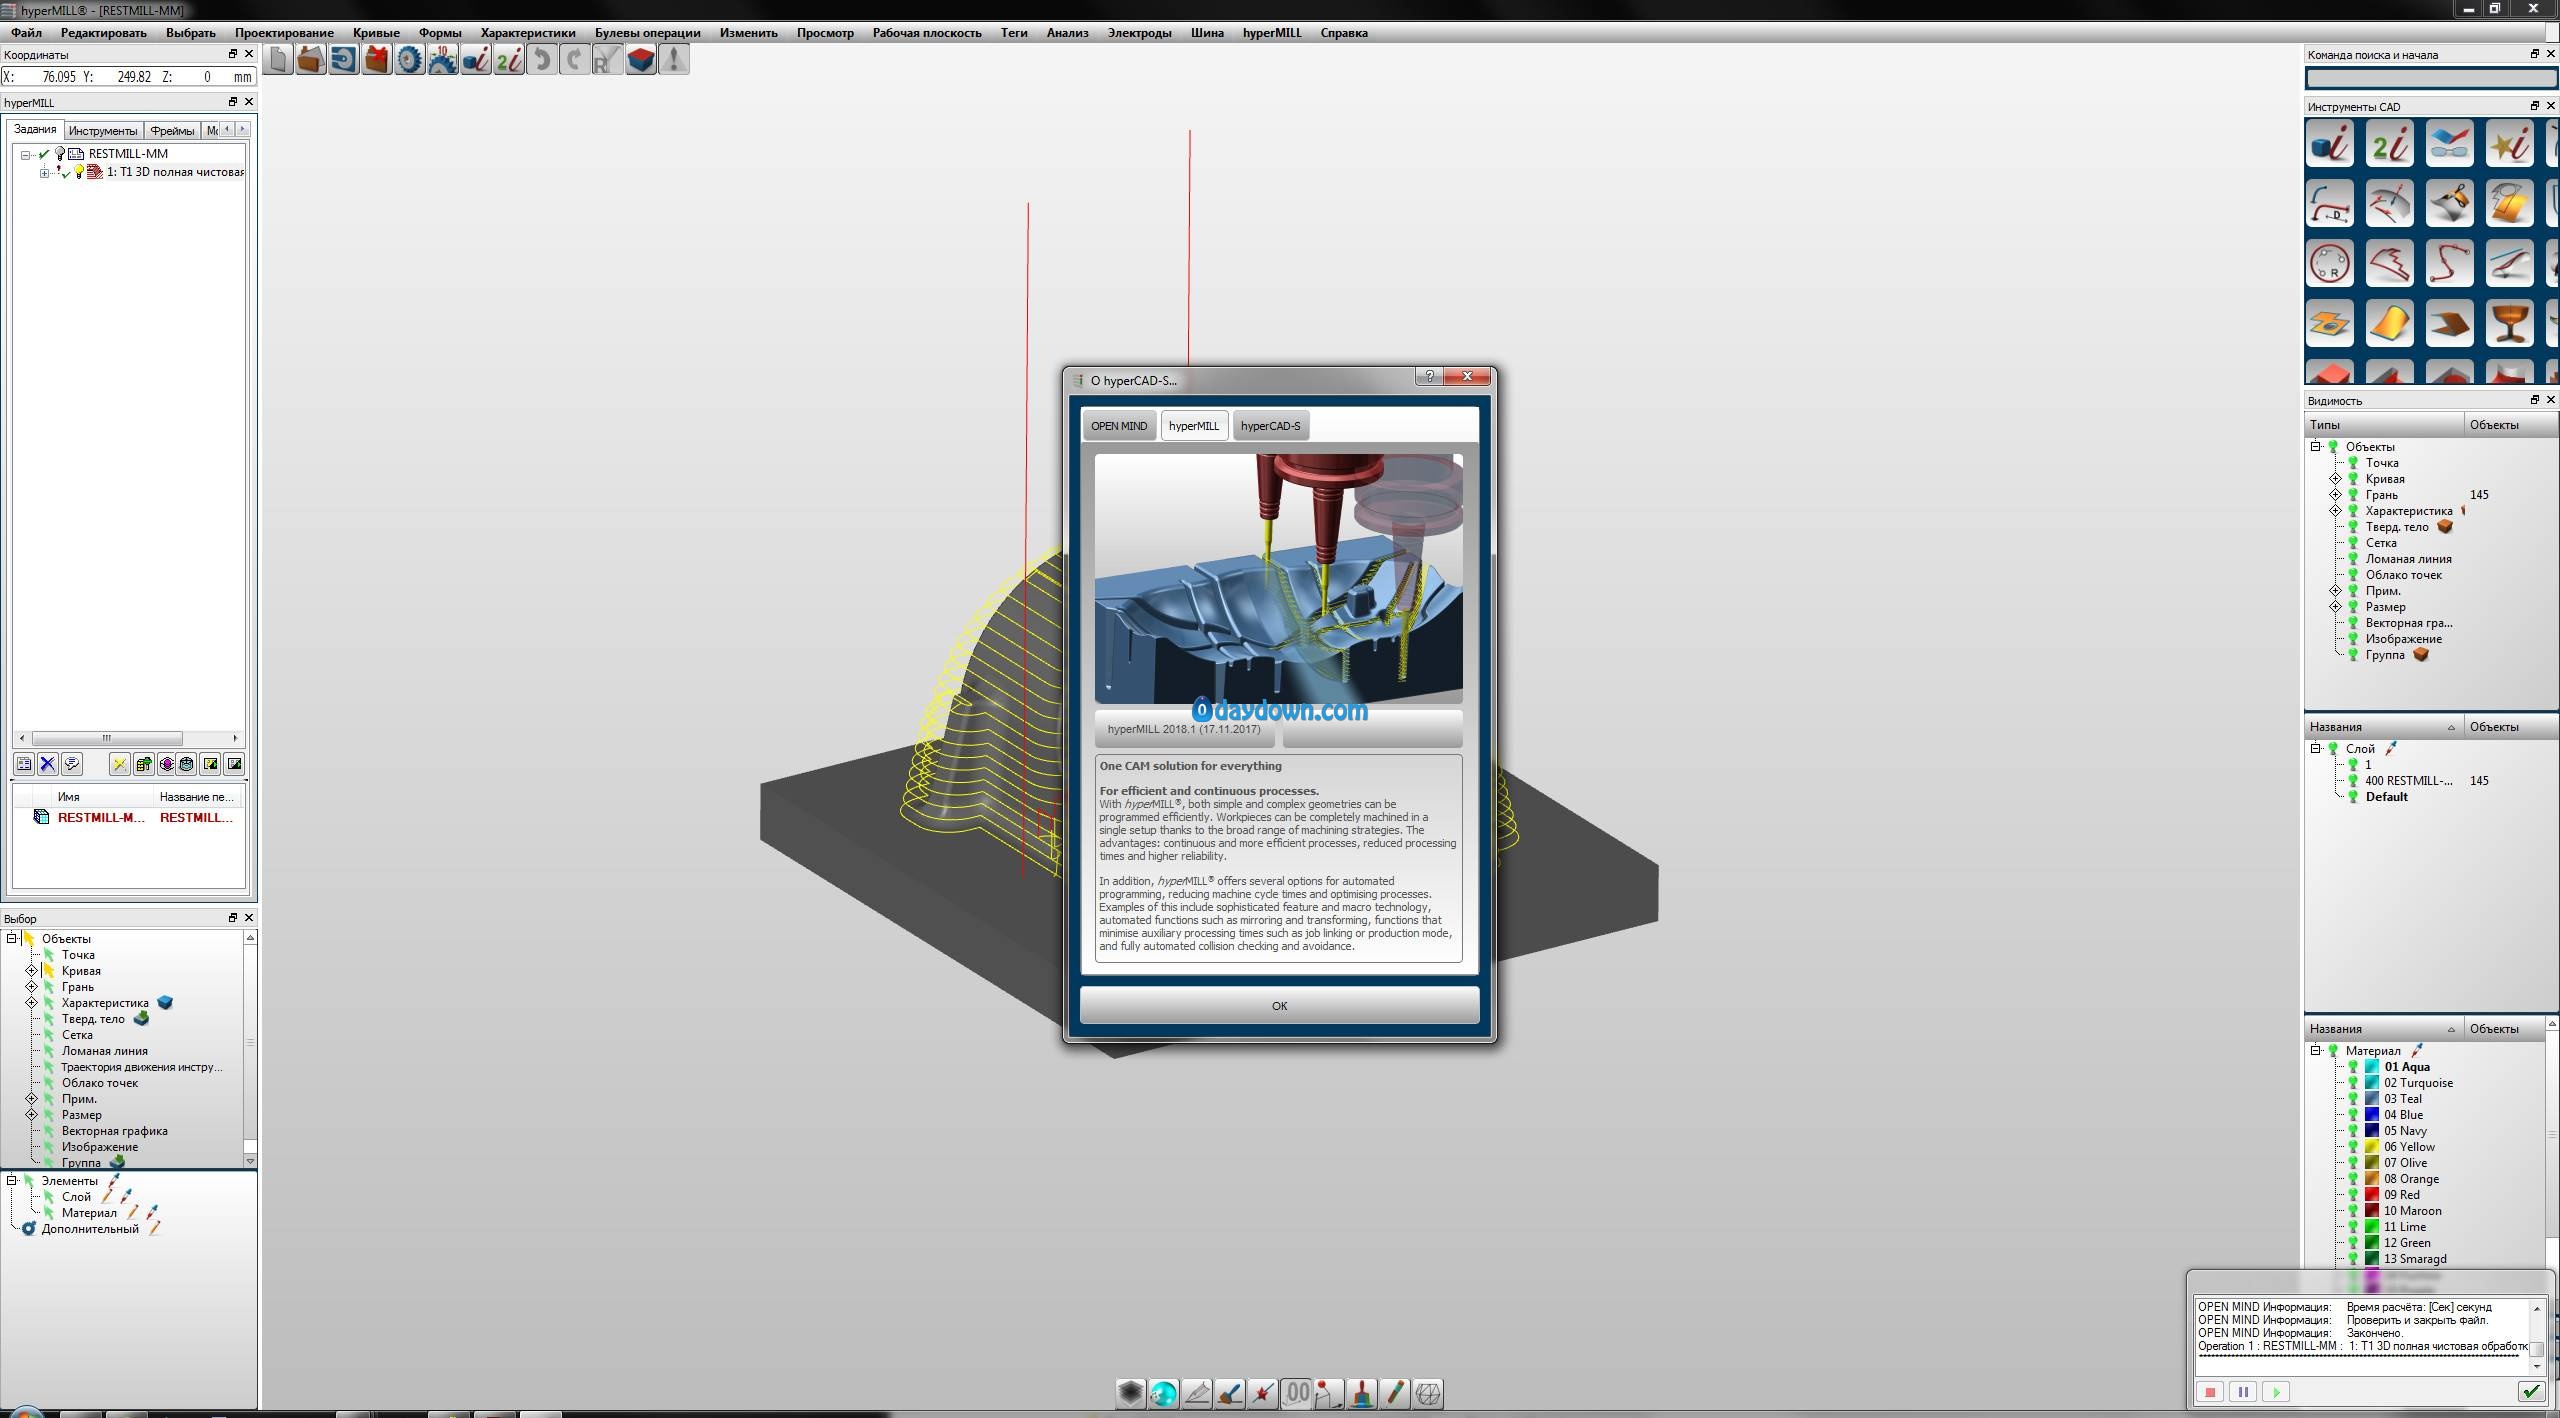Click the blue gear toolbar icon
The image size is (2560, 1418).
[410, 60]
